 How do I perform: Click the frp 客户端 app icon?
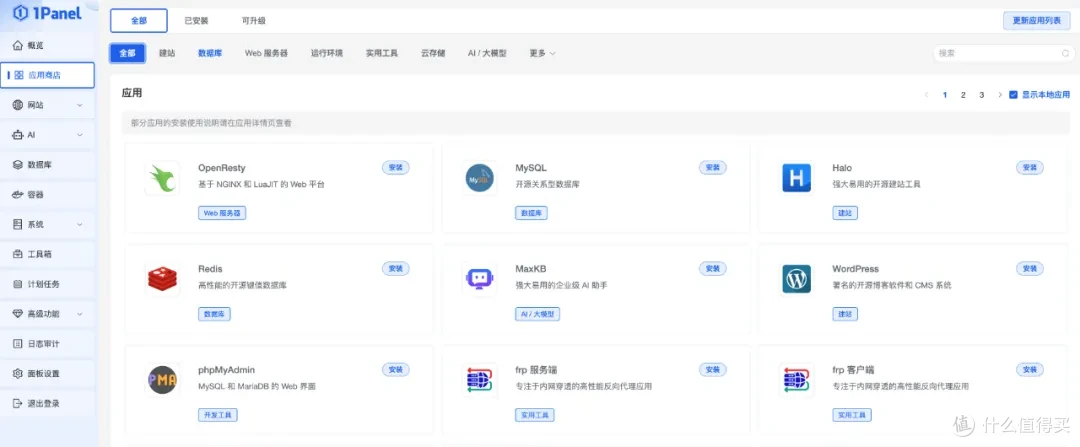point(797,380)
